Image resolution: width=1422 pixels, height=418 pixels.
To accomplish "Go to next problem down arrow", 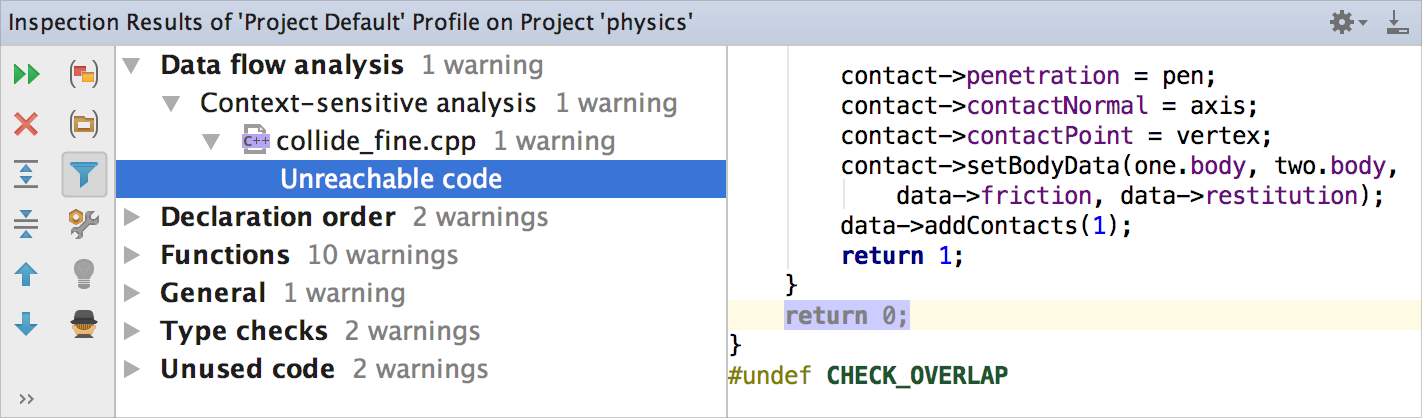I will pos(27,324).
